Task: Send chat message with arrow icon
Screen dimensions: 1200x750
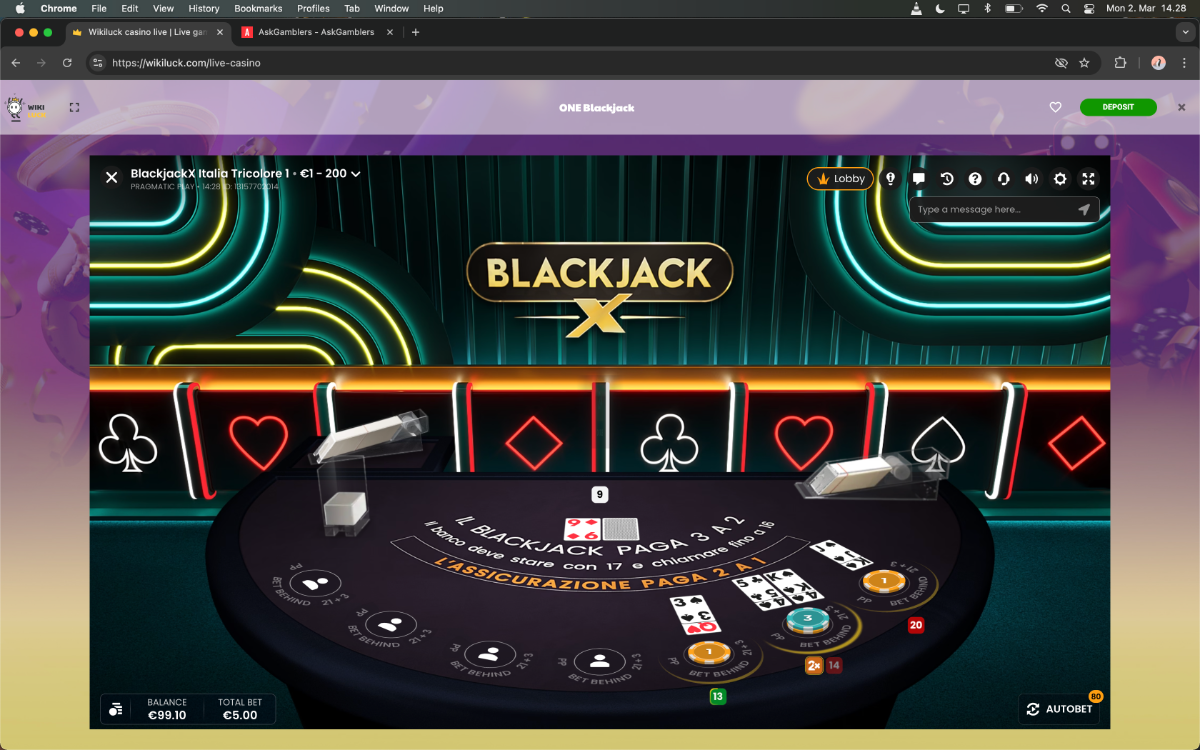Action: click(1084, 210)
